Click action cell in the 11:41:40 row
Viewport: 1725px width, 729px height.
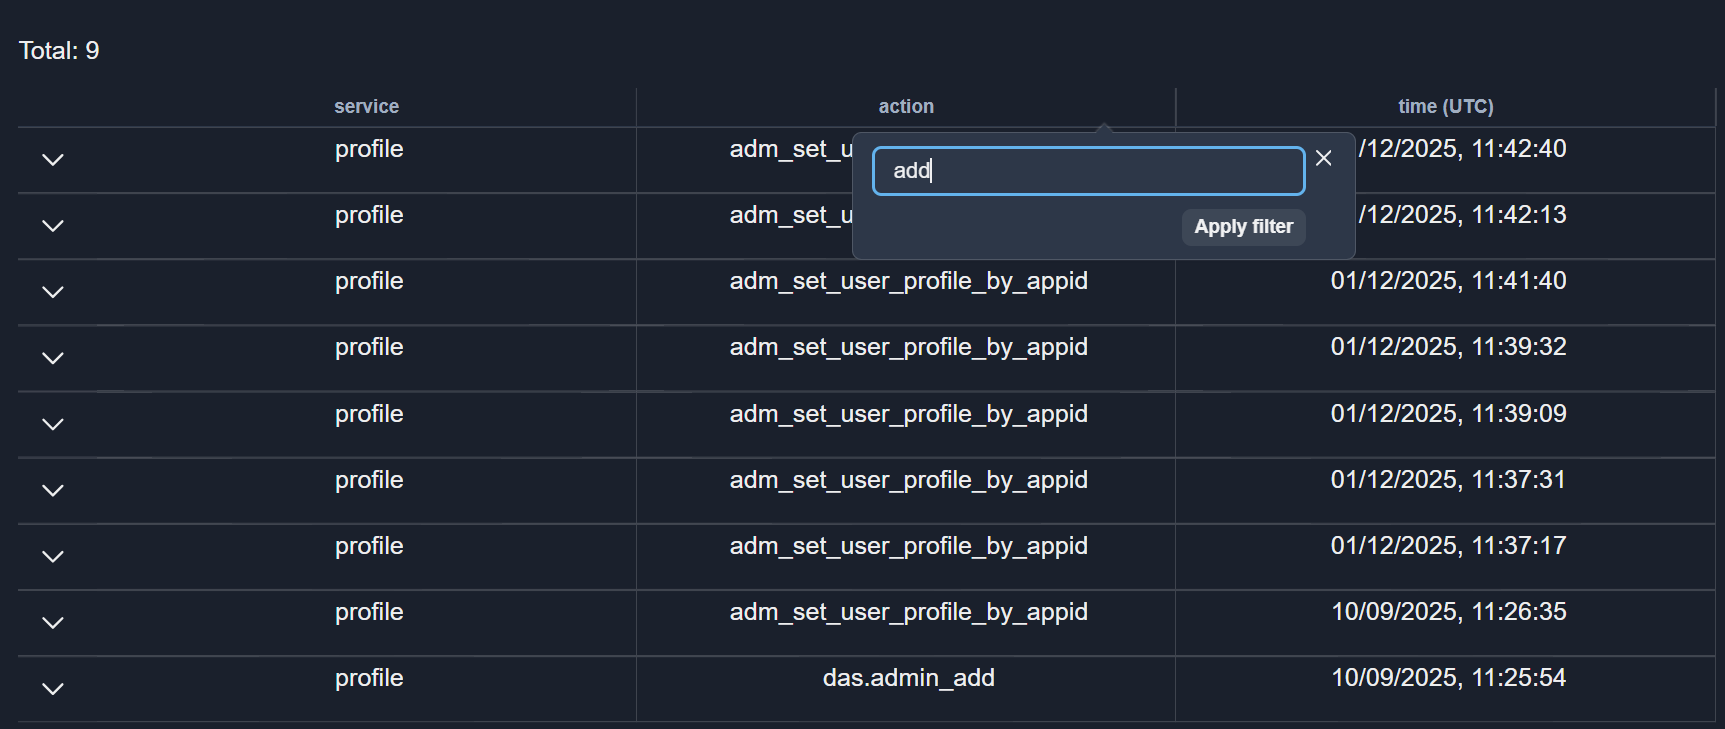pos(908,282)
